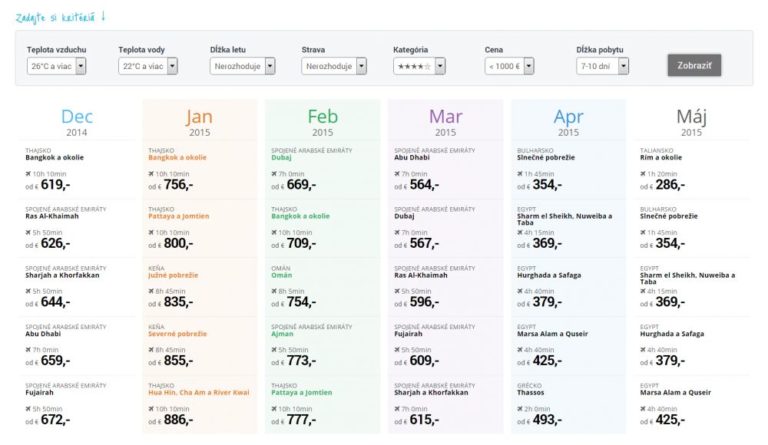768x445 pixels.
Task: Click airplane icon in Mar Abu Dhabi listing
Action: coord(397,173)
